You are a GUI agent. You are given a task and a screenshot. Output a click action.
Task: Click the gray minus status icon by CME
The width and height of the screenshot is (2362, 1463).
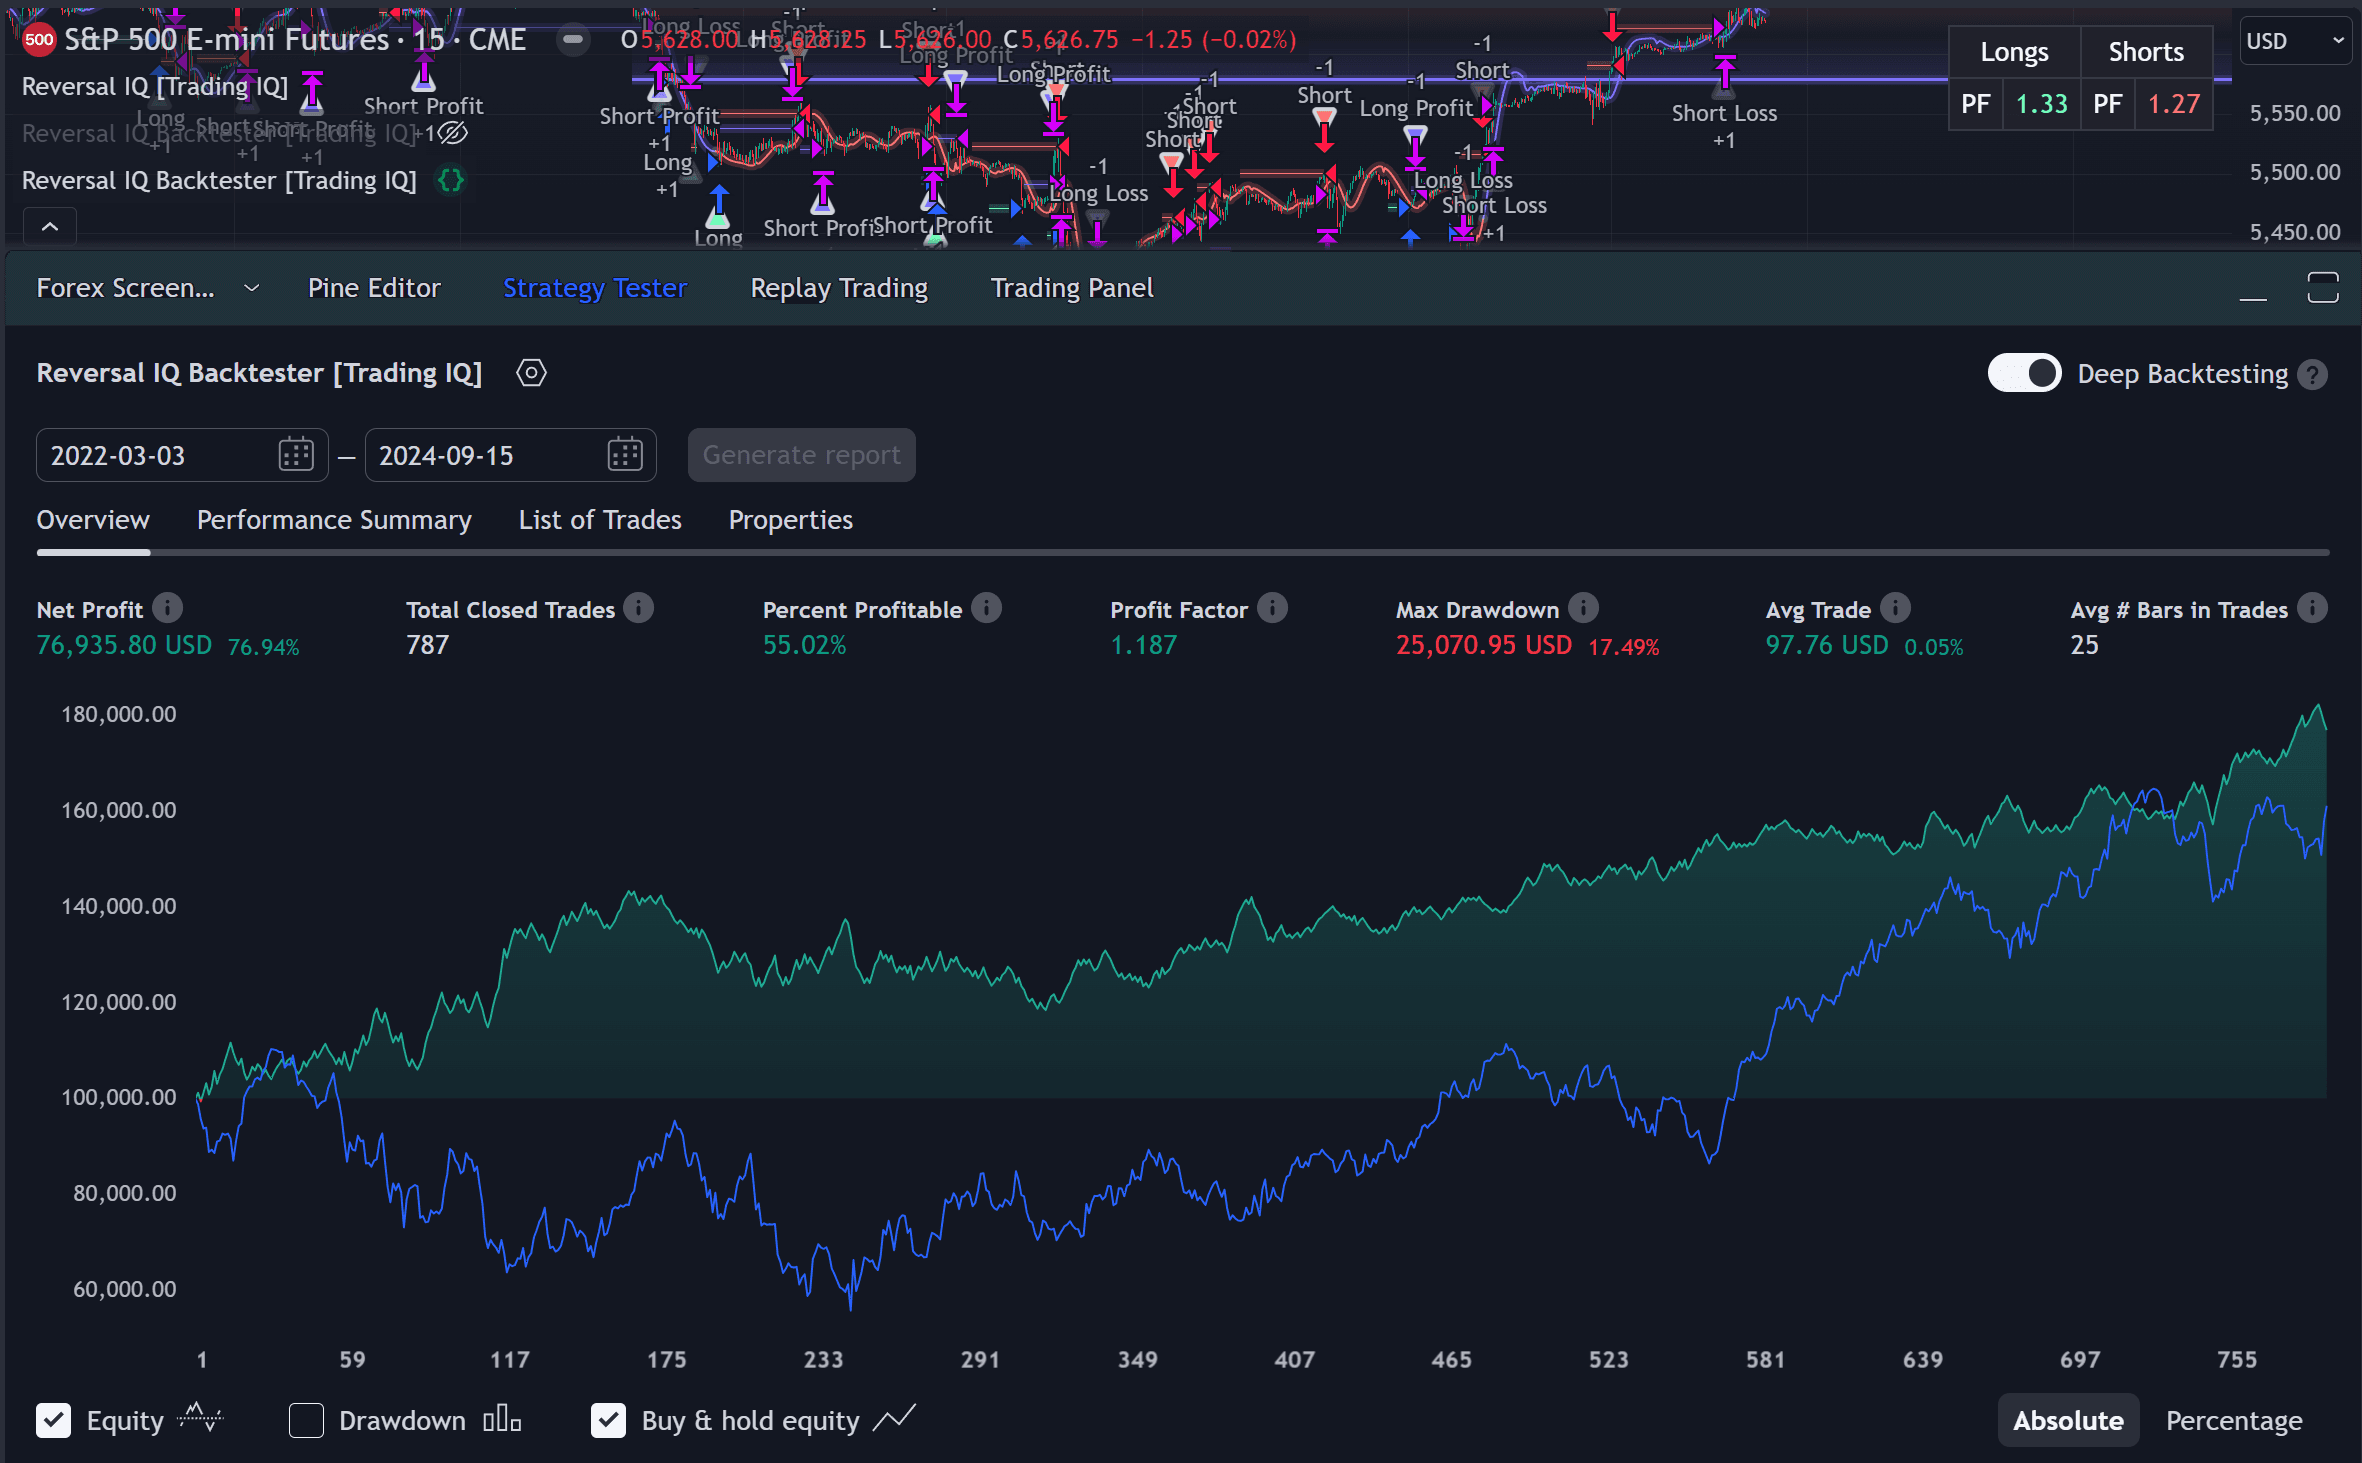(573, 40)
